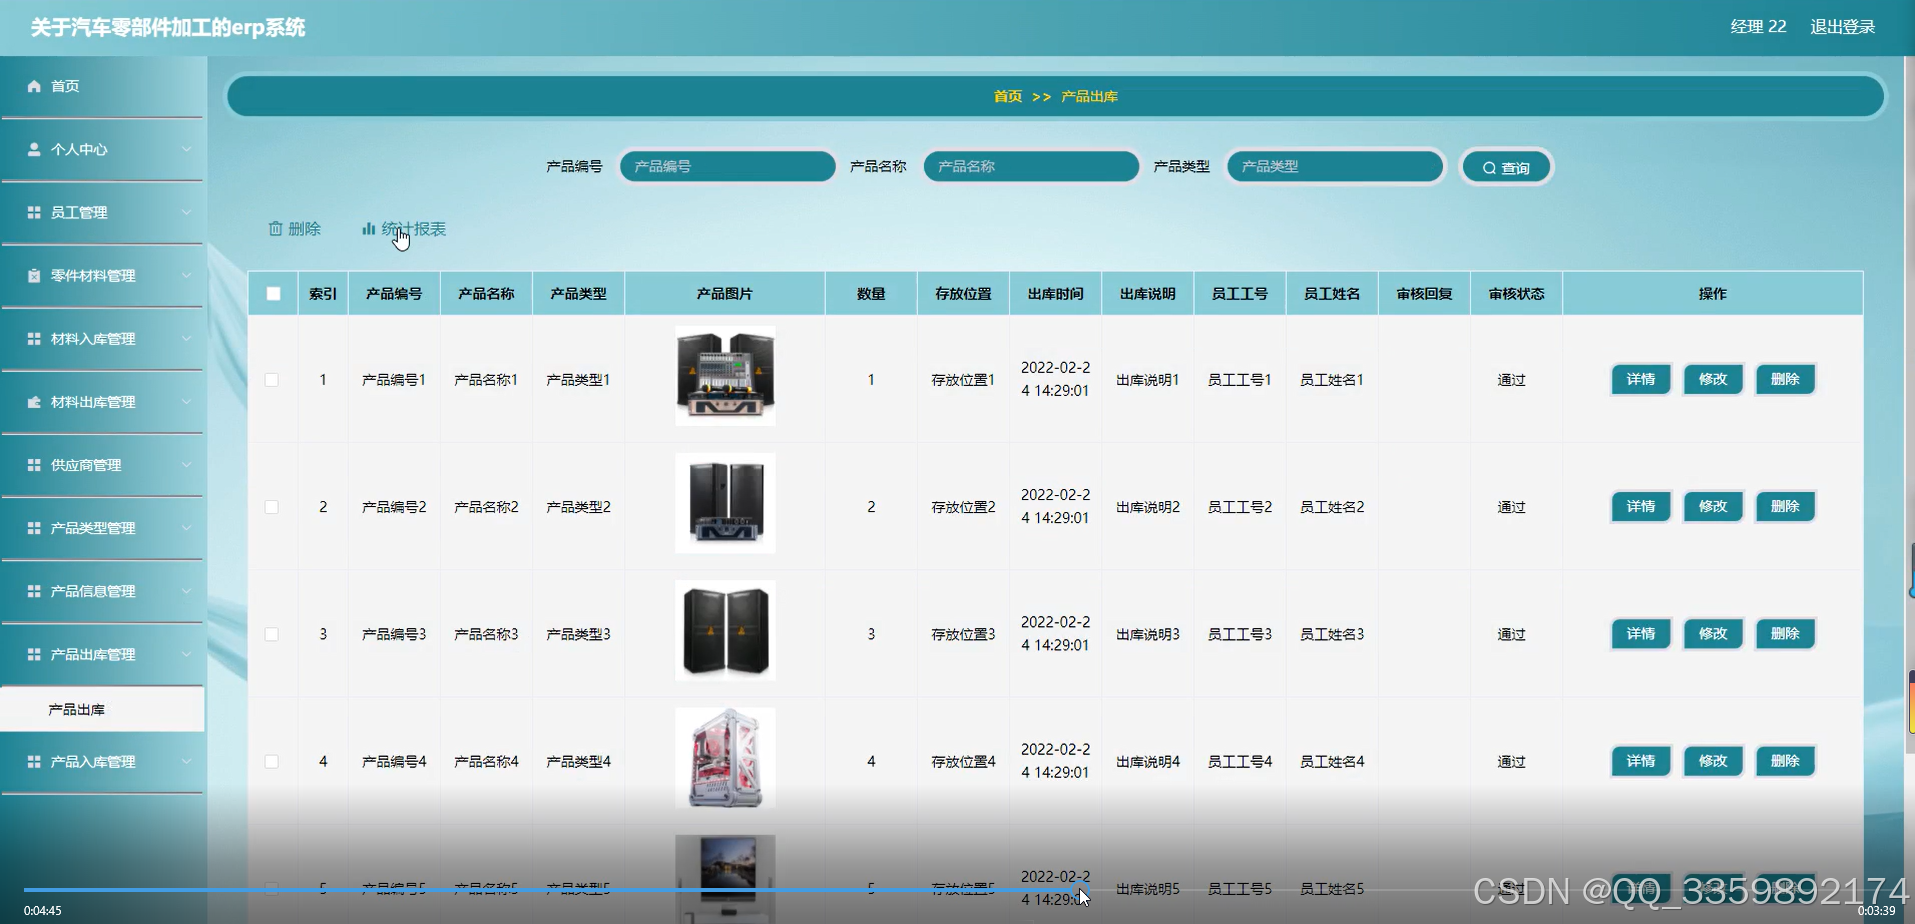The height and width of the screenshot is (924, 1915).
Task: Click the 删除 trash icon above the table
Action: [x=277, y=228]
